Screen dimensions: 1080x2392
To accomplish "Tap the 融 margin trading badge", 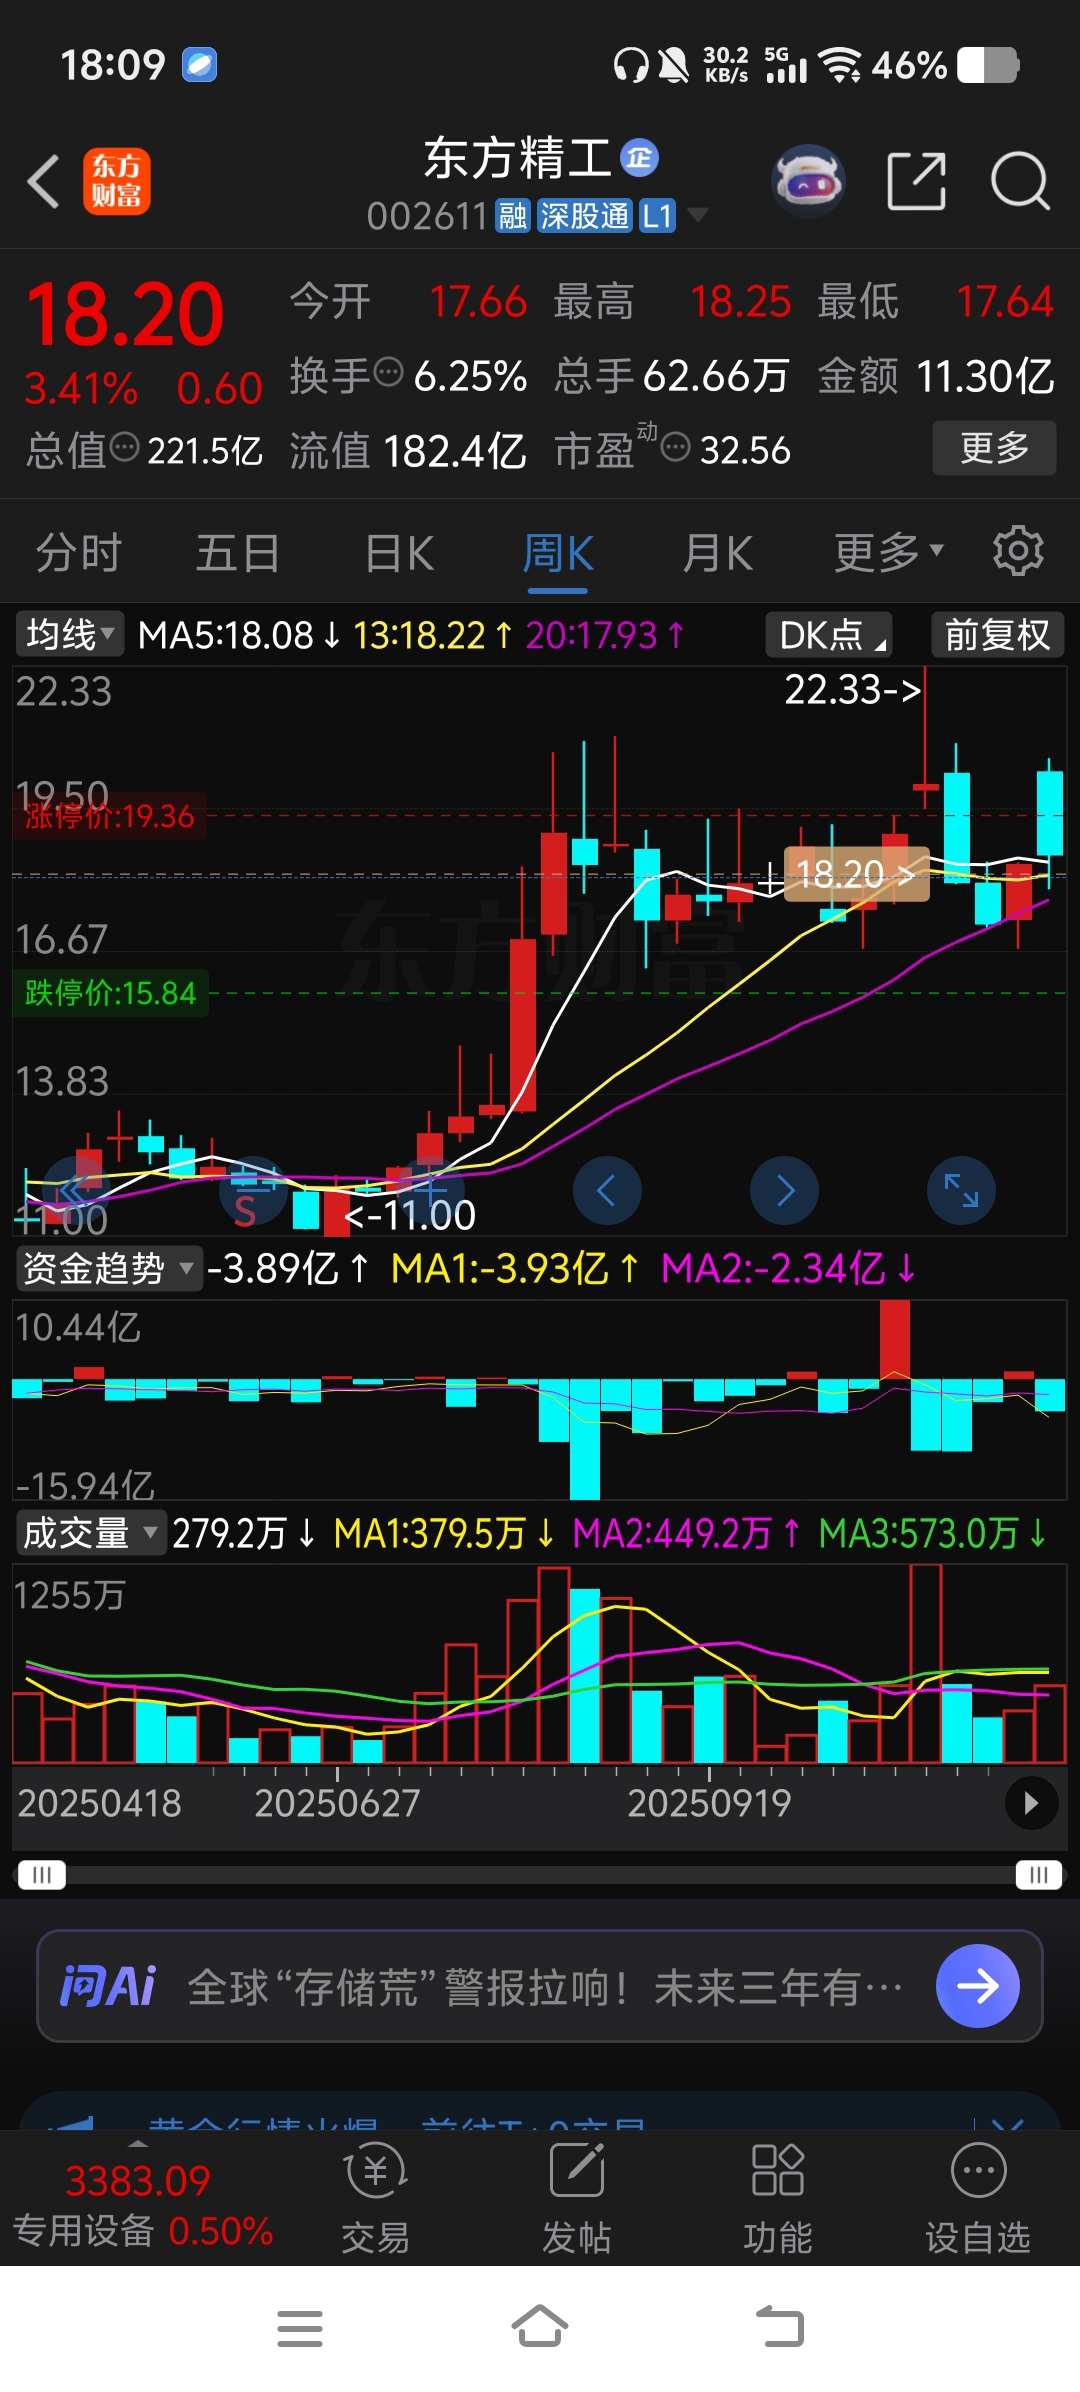I will (513, 216).
